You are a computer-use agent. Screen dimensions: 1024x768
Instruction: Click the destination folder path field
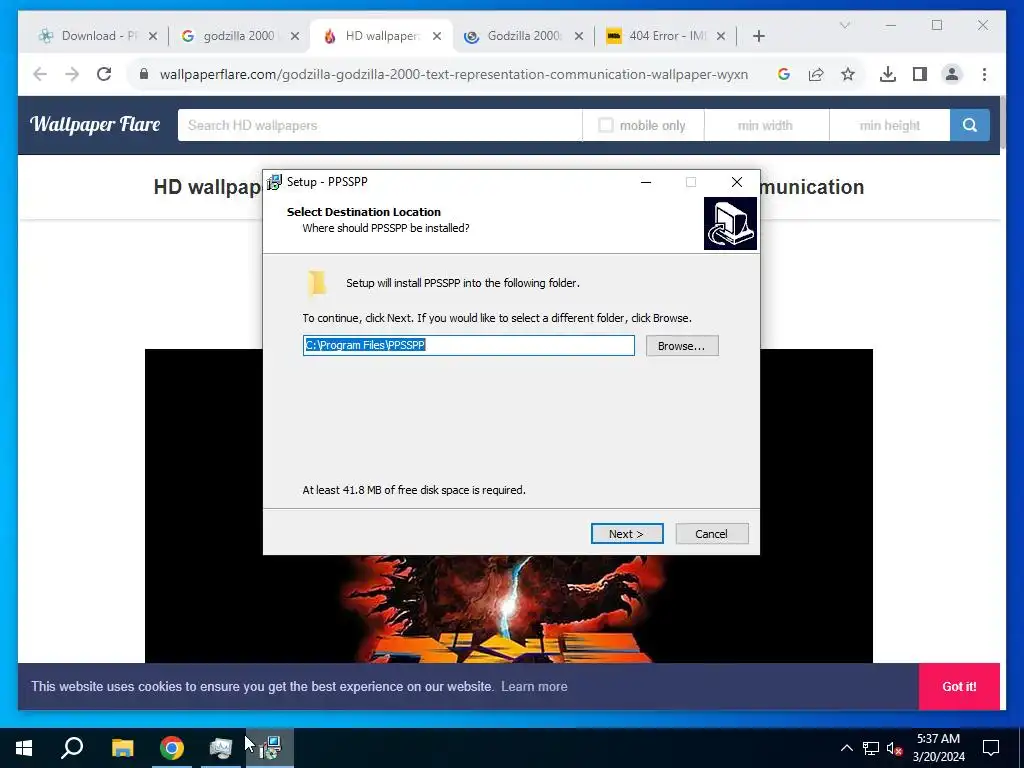click(468, 345)
